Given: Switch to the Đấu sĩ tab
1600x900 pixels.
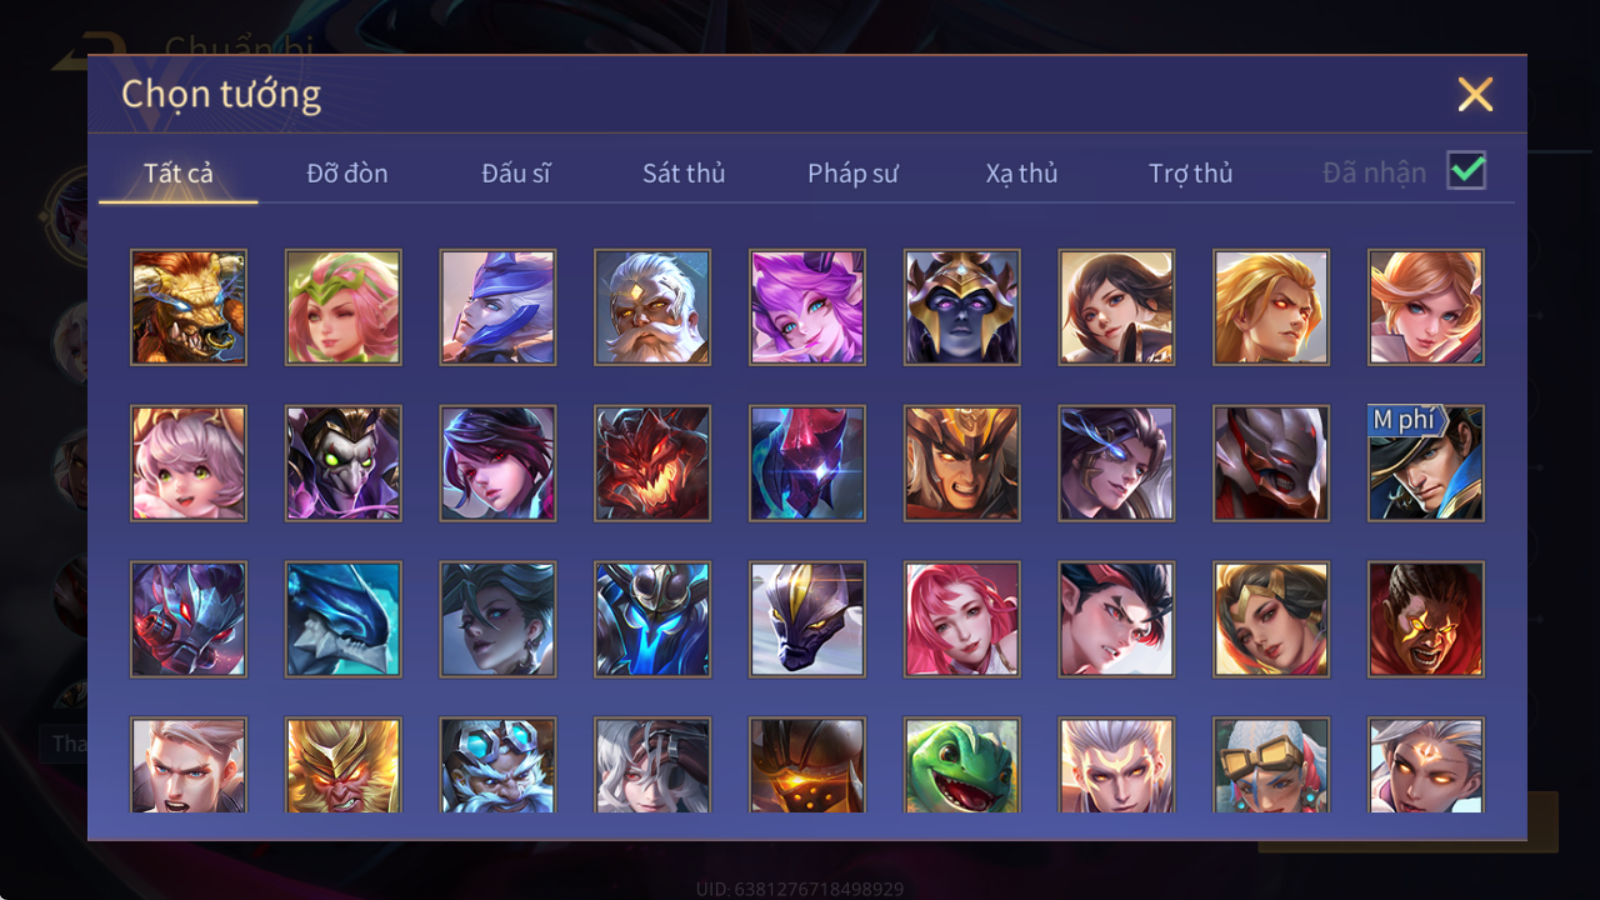Looking at the screenshot, I should pos(515,173).
